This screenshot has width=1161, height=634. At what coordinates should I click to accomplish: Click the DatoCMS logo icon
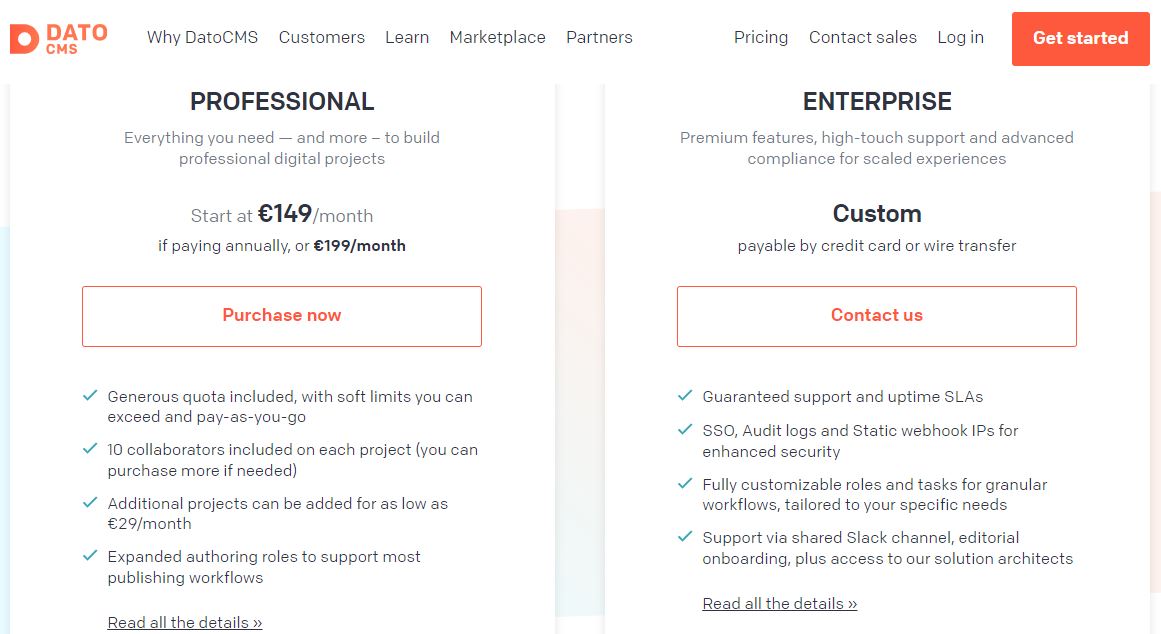pos(24,39)
